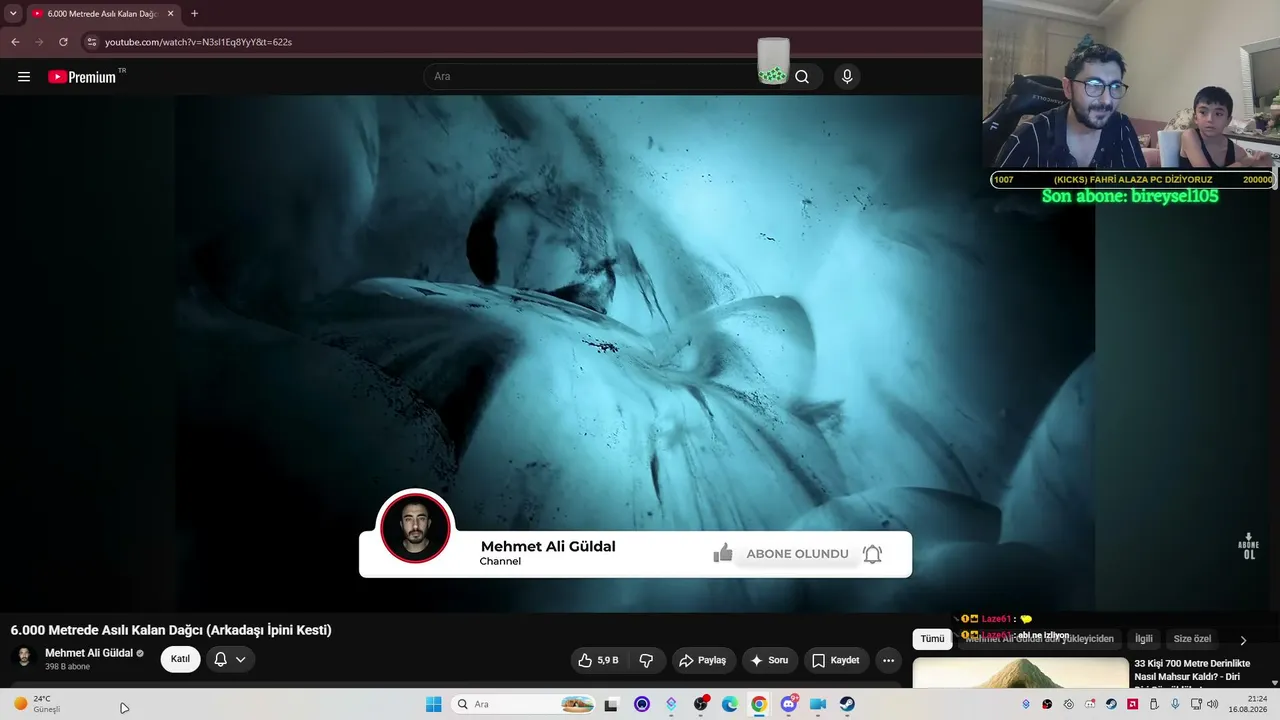Open the Soru ask button
Screen dimensions: 1280x720
[769, 660]
